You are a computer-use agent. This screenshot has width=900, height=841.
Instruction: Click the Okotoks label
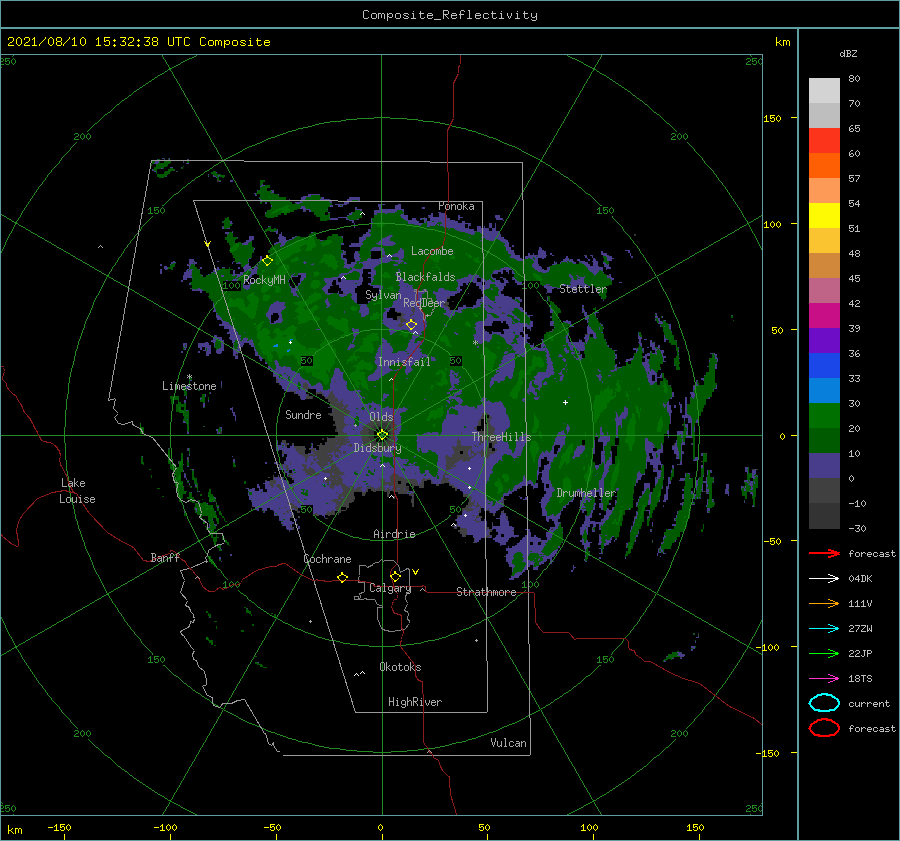tap(400, 667)
